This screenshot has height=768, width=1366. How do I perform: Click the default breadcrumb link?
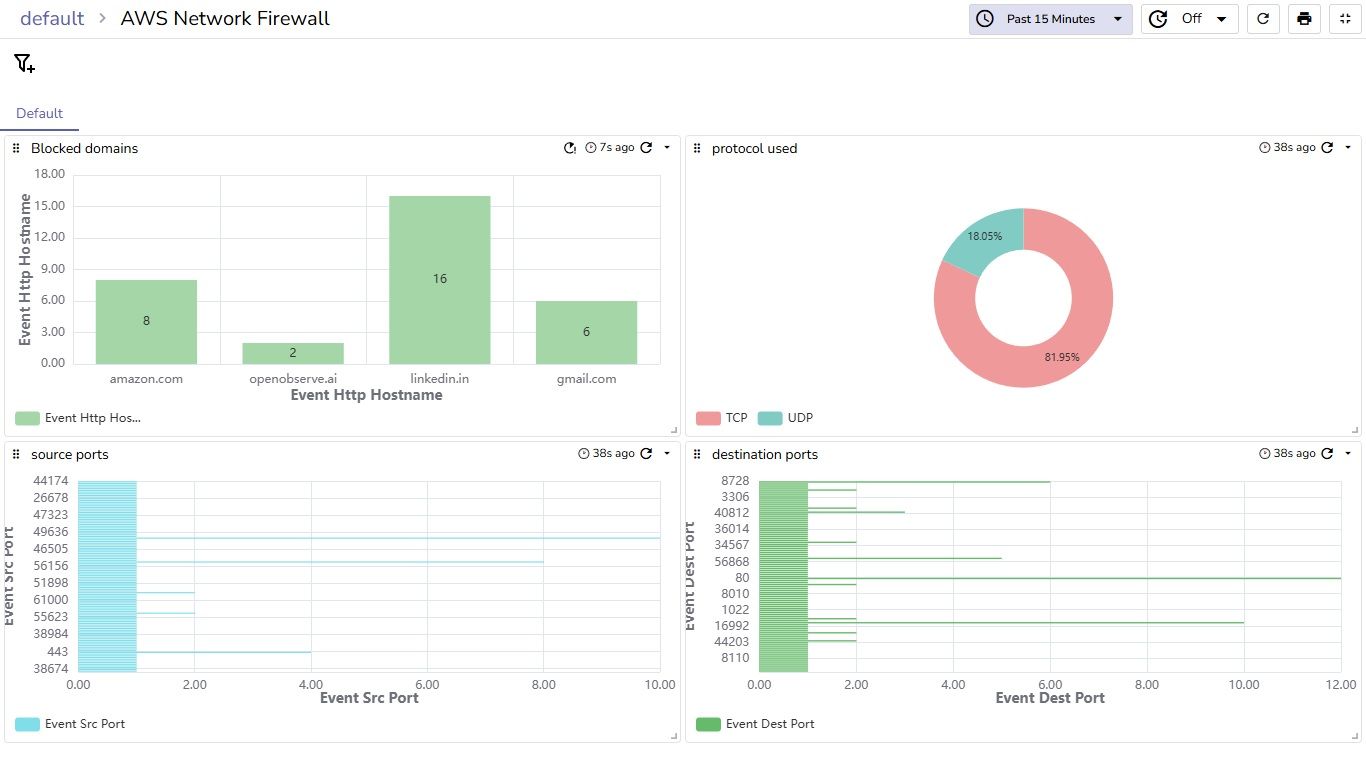coord(51,17)
